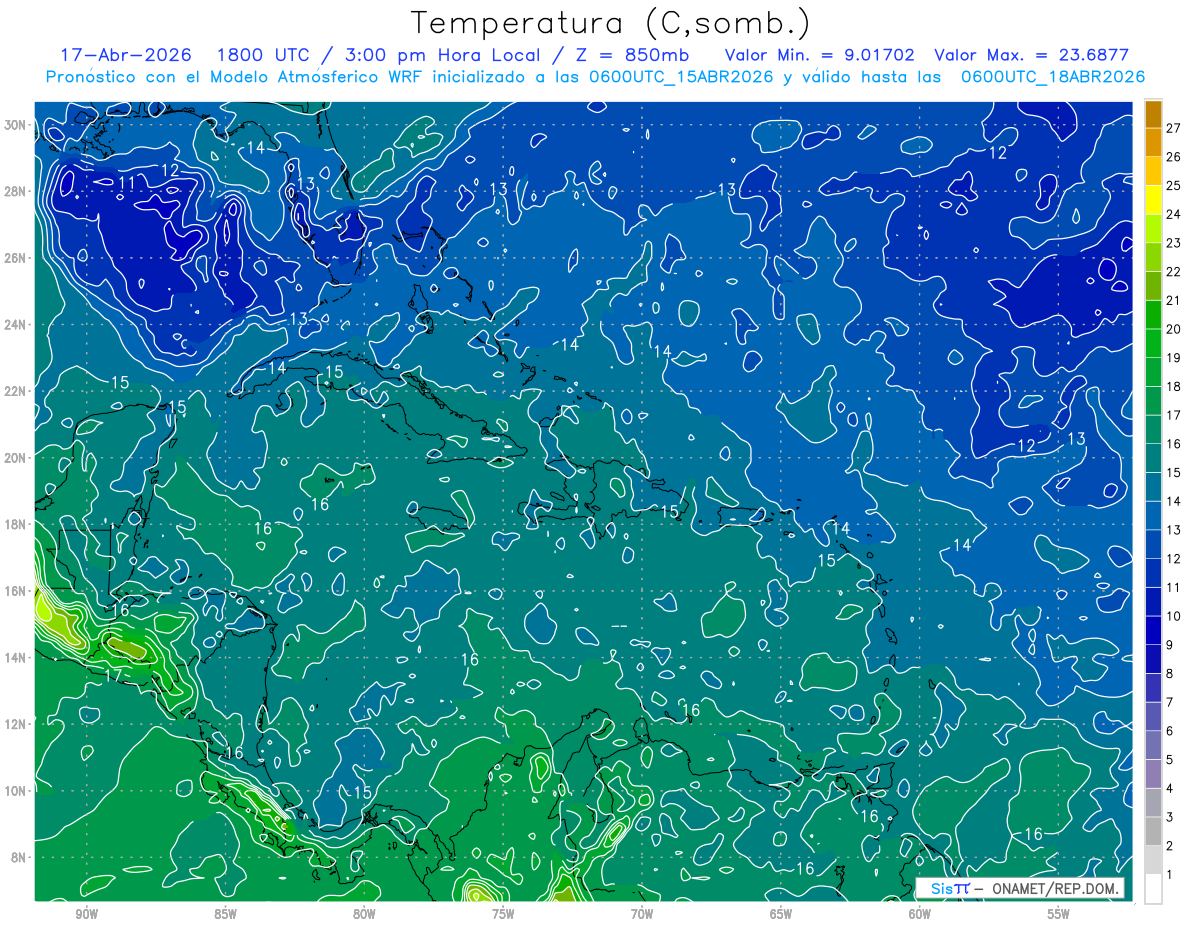Click the 27 degree color swatch in legend
1200x927 pixels.
[x=1153, y=114]
